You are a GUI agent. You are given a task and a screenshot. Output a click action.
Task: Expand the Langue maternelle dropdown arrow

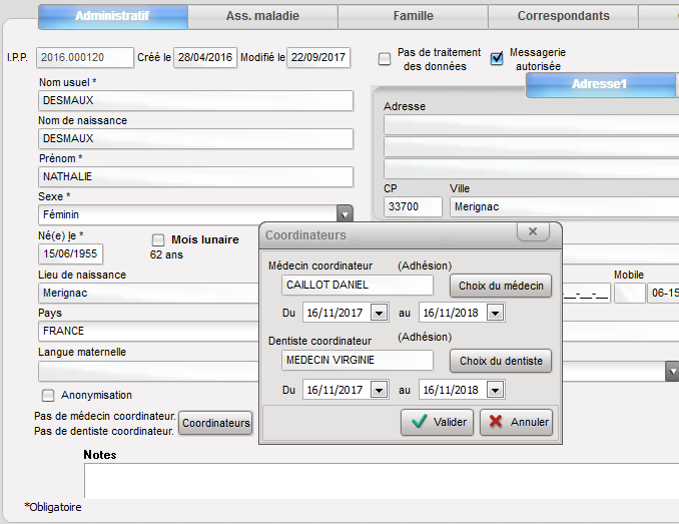tap(672, 372)
